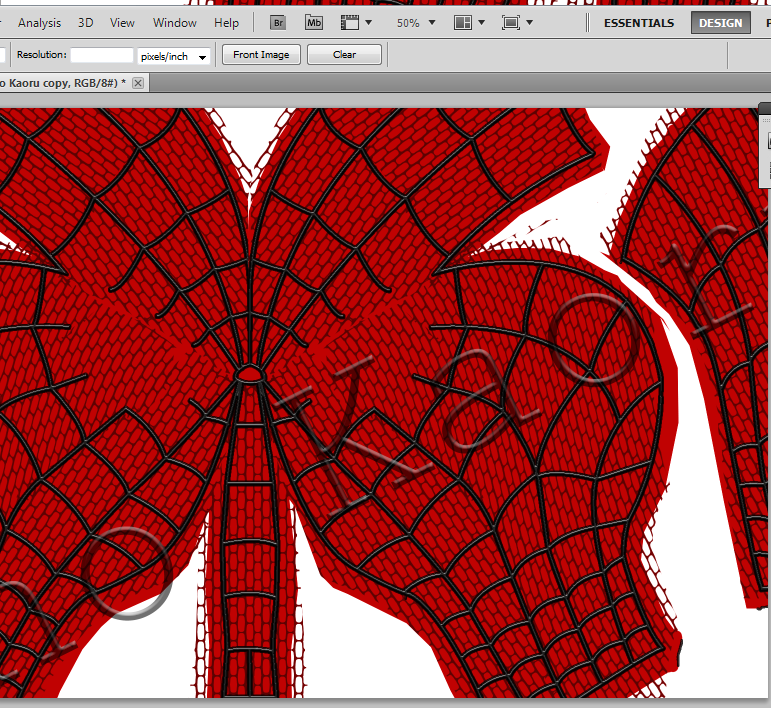771x708 pixels.
Task: Click the Arrange Documents icon
Action: pos(463,23)
